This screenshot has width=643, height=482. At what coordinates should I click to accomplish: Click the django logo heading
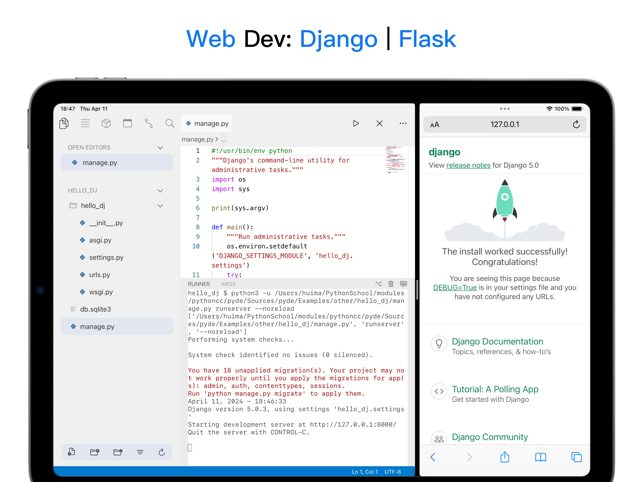(444, 152)
